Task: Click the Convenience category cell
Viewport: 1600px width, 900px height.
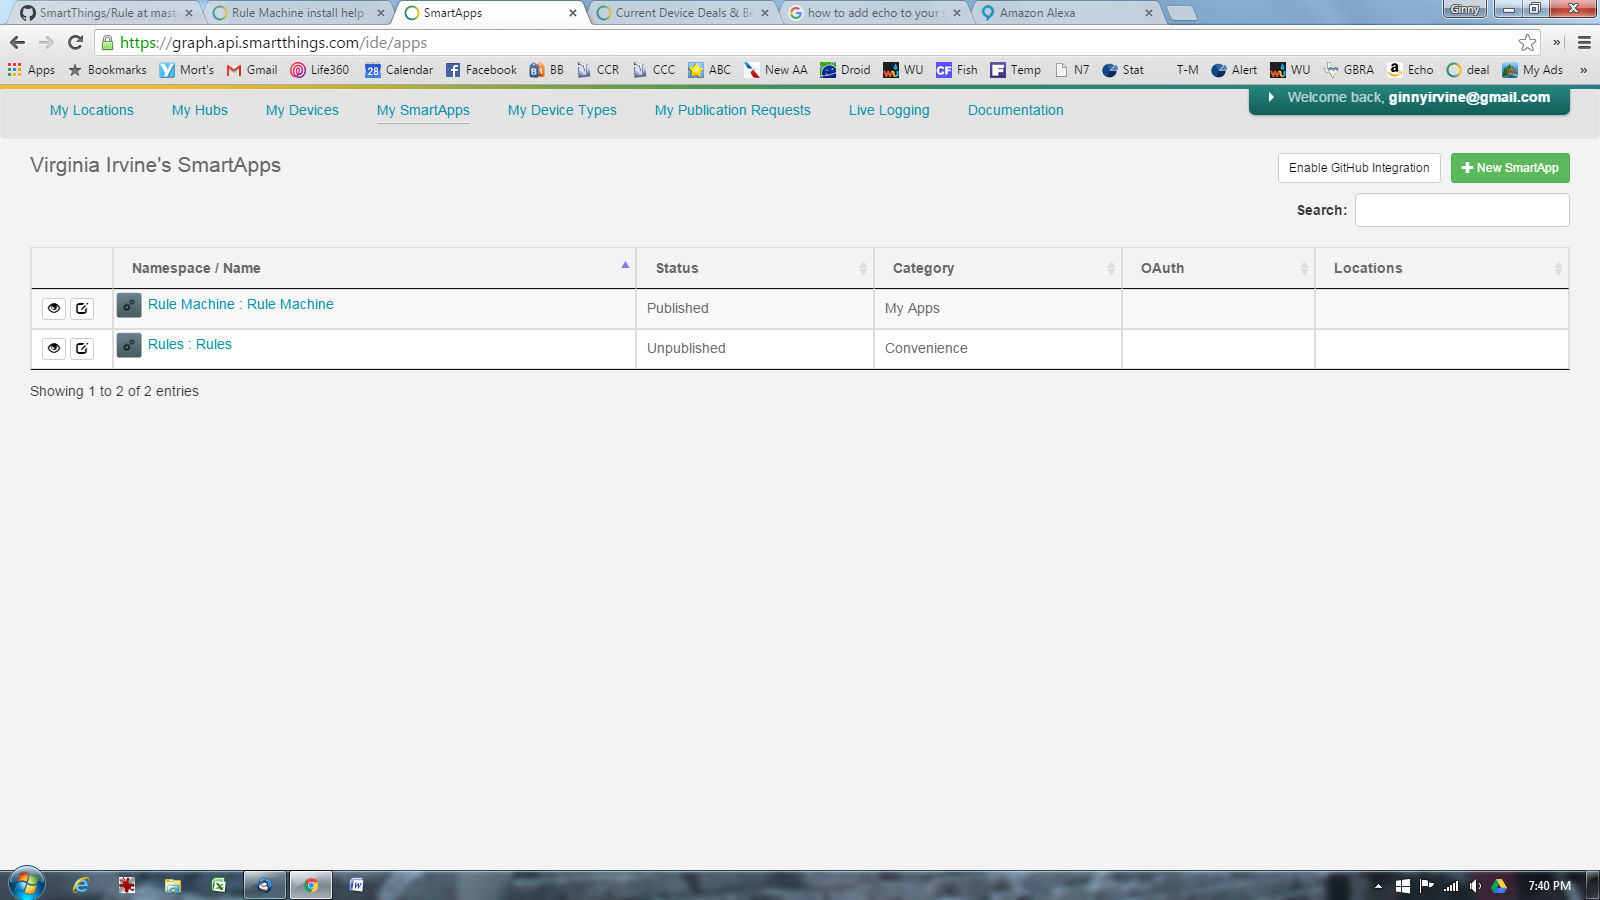Action: click(998, 349)
